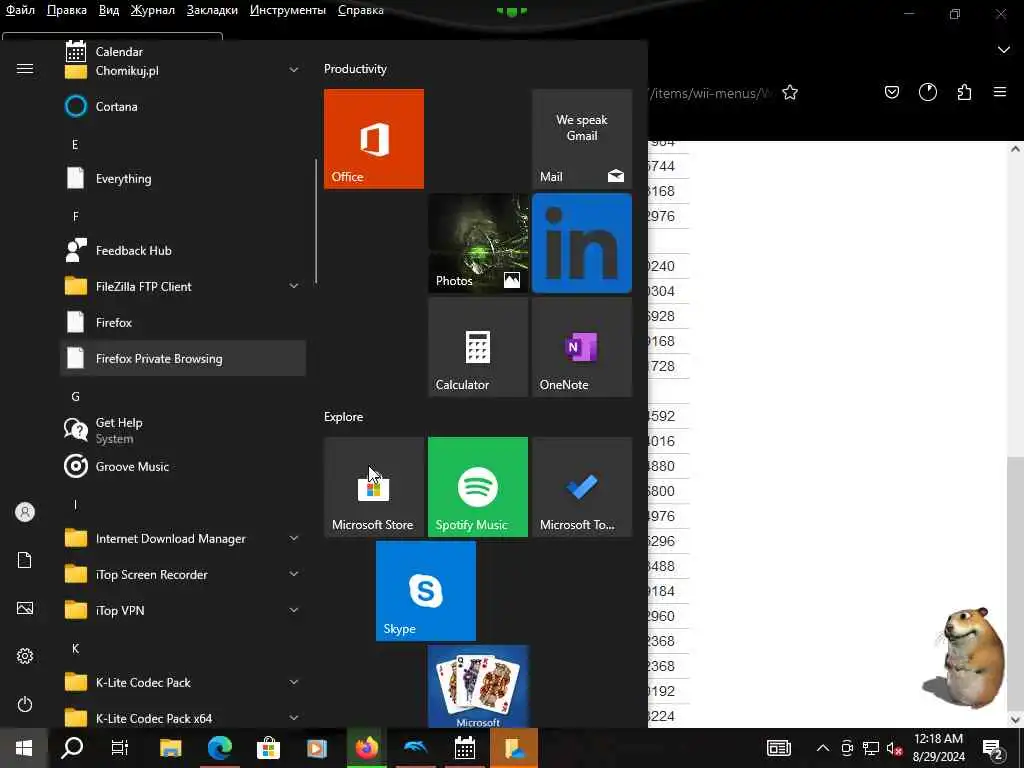Launch the LinkedIn tile
Viewport: 1024px width, 768px height.
[x=582, y=243]
